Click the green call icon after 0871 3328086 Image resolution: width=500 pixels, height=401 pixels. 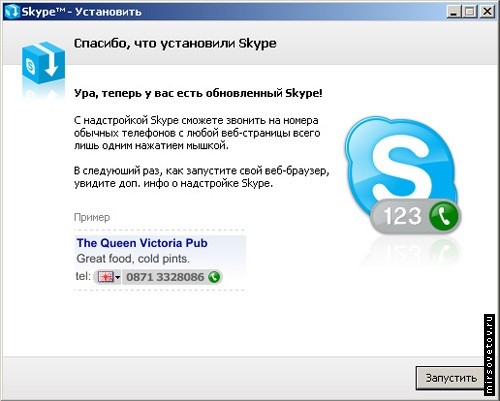click(214, 277)
